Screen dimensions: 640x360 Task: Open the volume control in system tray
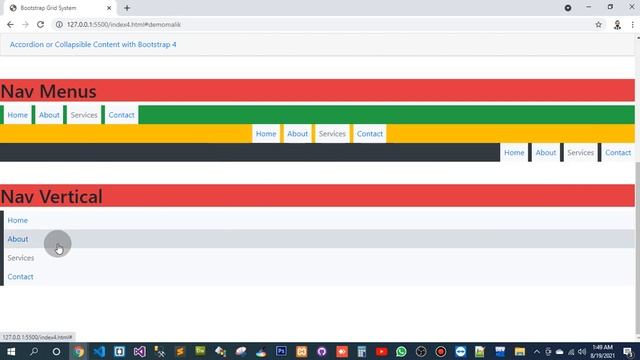point(582,351)
